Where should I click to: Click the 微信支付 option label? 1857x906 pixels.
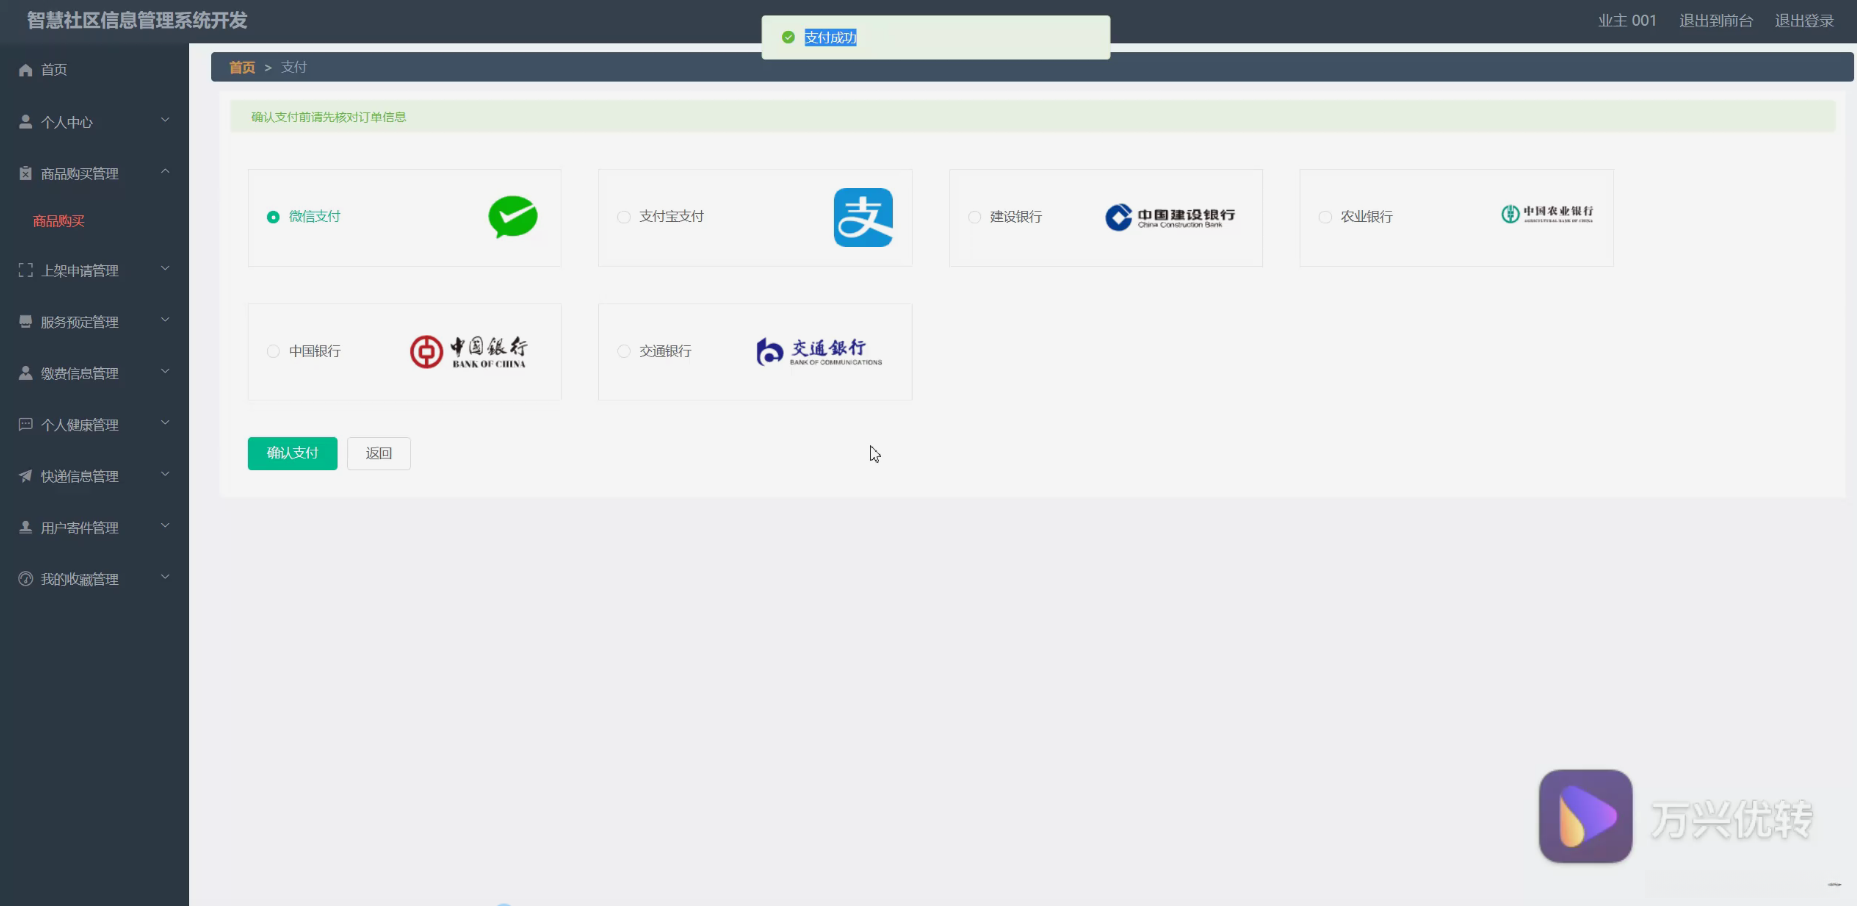coord(315,217)
